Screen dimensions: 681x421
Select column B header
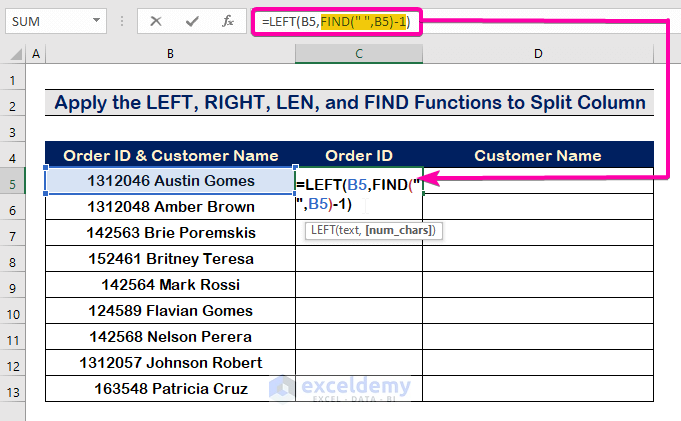[x=170, y=53]
